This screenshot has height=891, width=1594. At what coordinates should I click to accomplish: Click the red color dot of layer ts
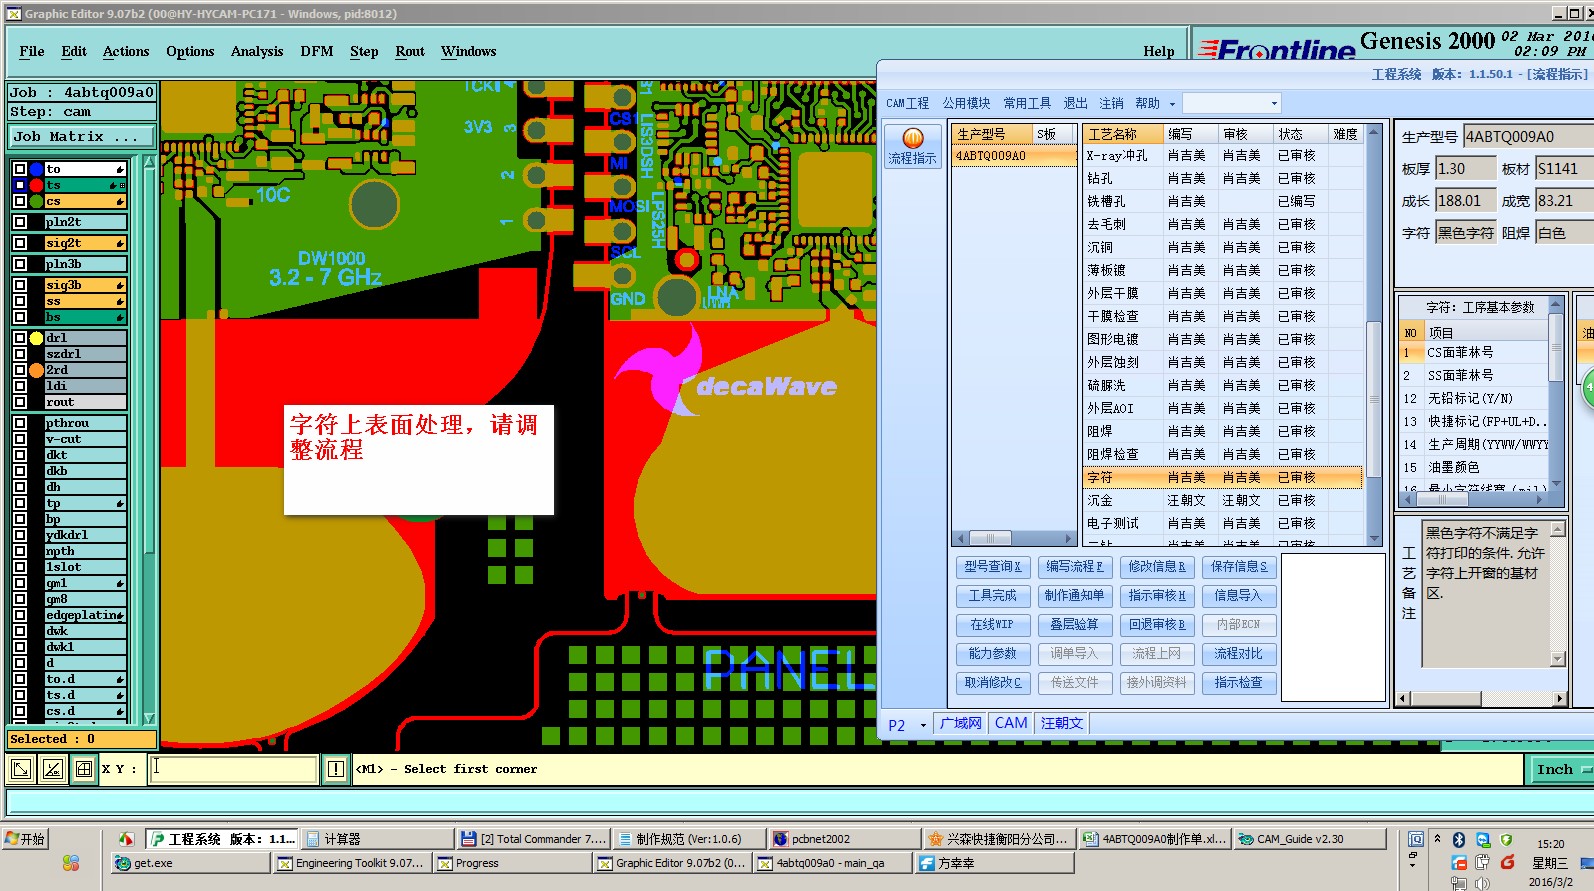(37, 185)
